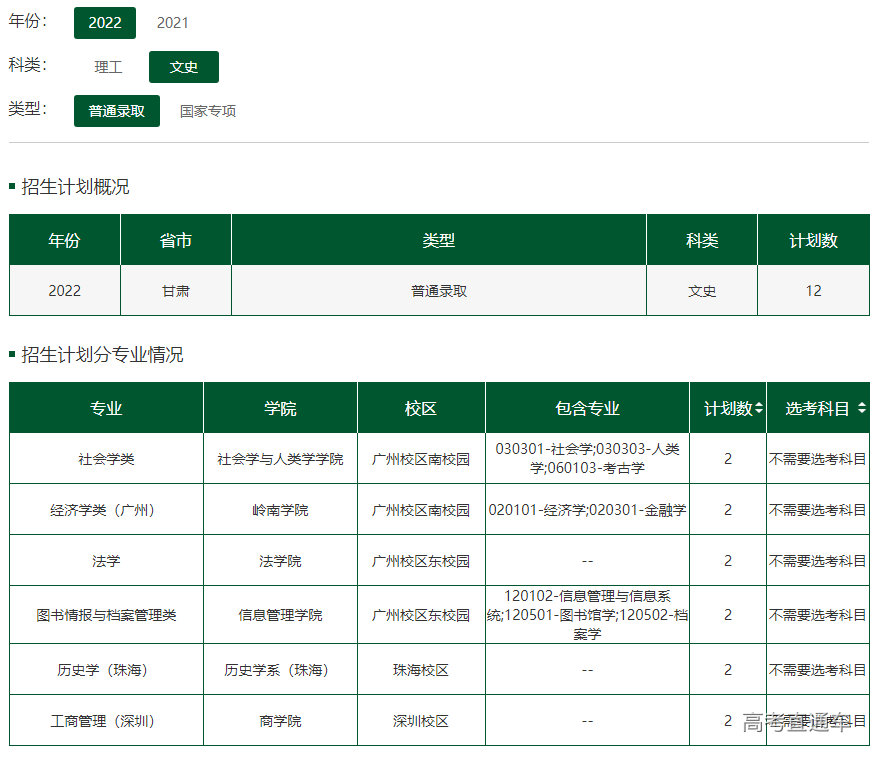Sort by 计划数 column arrow icon
Viewport: 880px width, 762px height.
759,408
